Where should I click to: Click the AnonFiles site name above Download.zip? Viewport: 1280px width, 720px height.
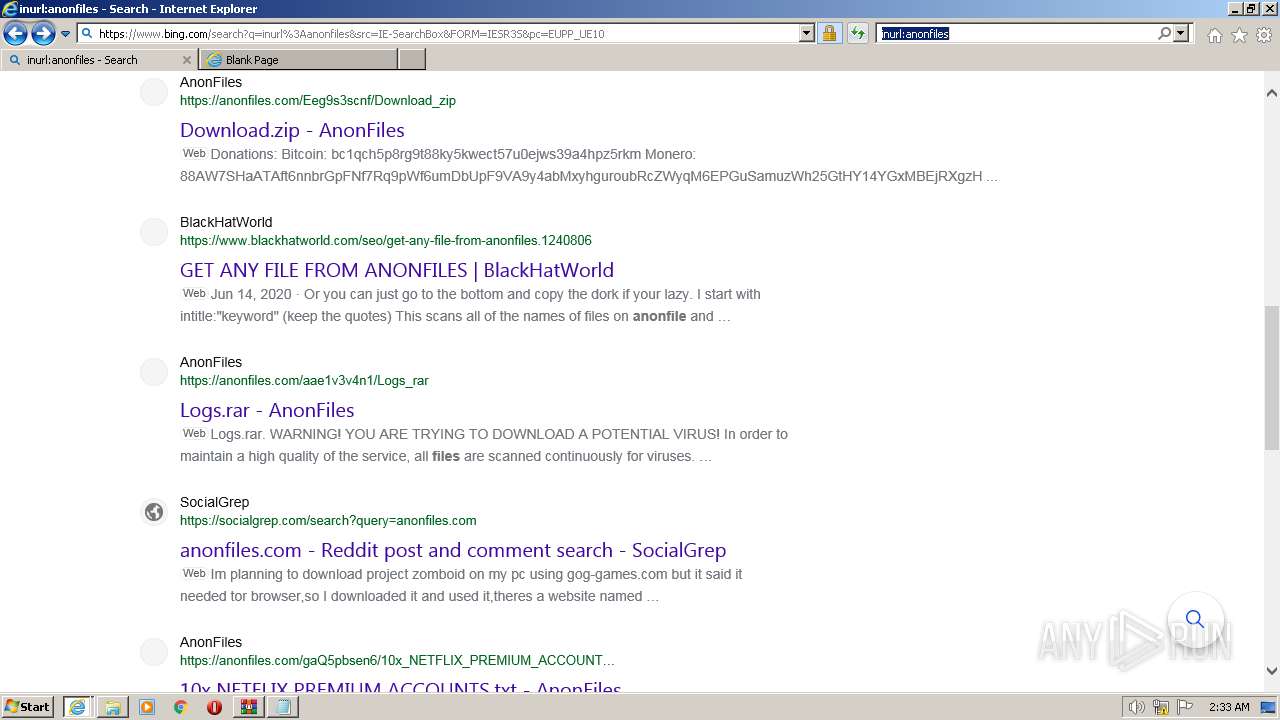click(x=211, y=82)
